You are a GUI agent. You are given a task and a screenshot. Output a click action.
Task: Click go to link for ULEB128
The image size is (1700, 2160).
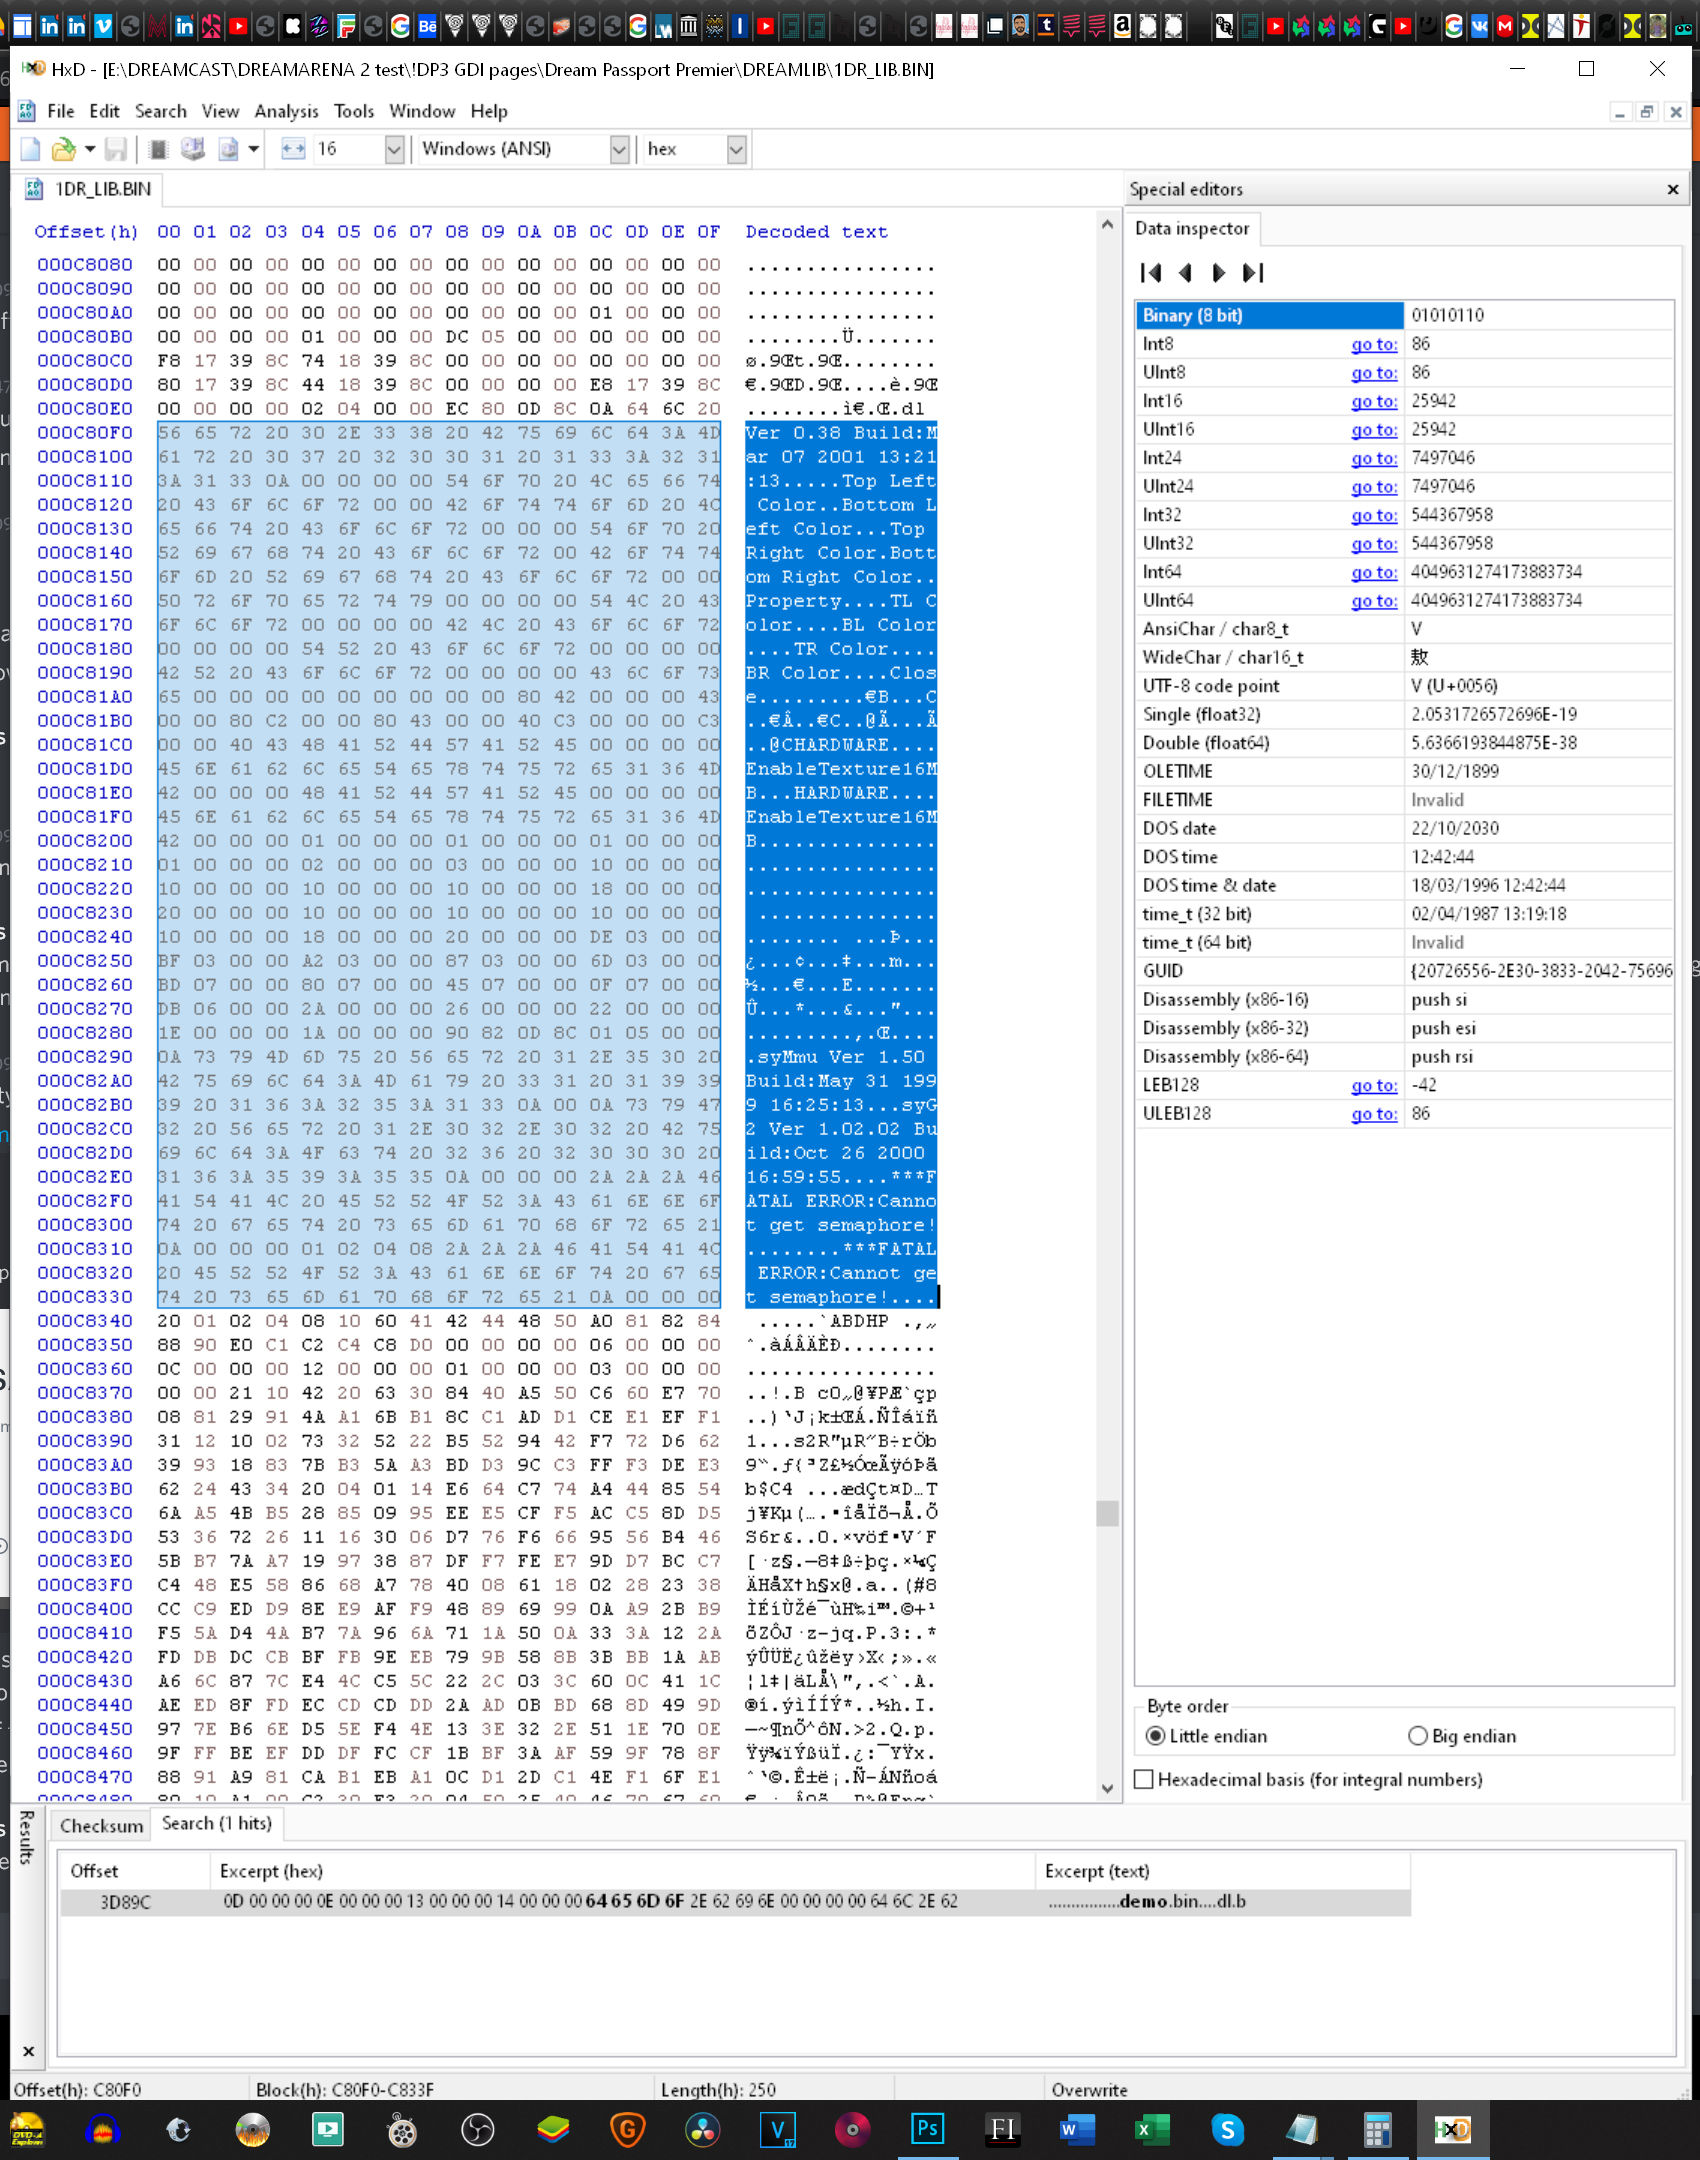point(1374,1113)
